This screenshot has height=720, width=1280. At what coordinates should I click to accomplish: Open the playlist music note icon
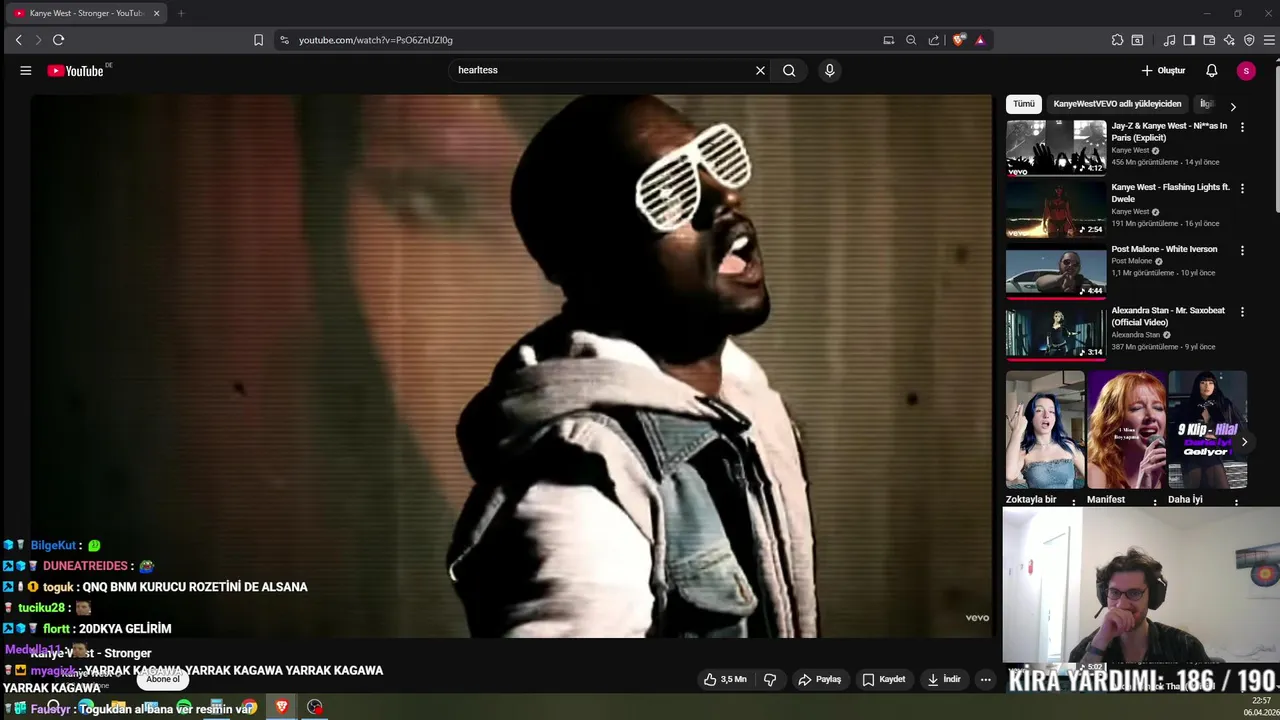click(x=1169, y=40)
